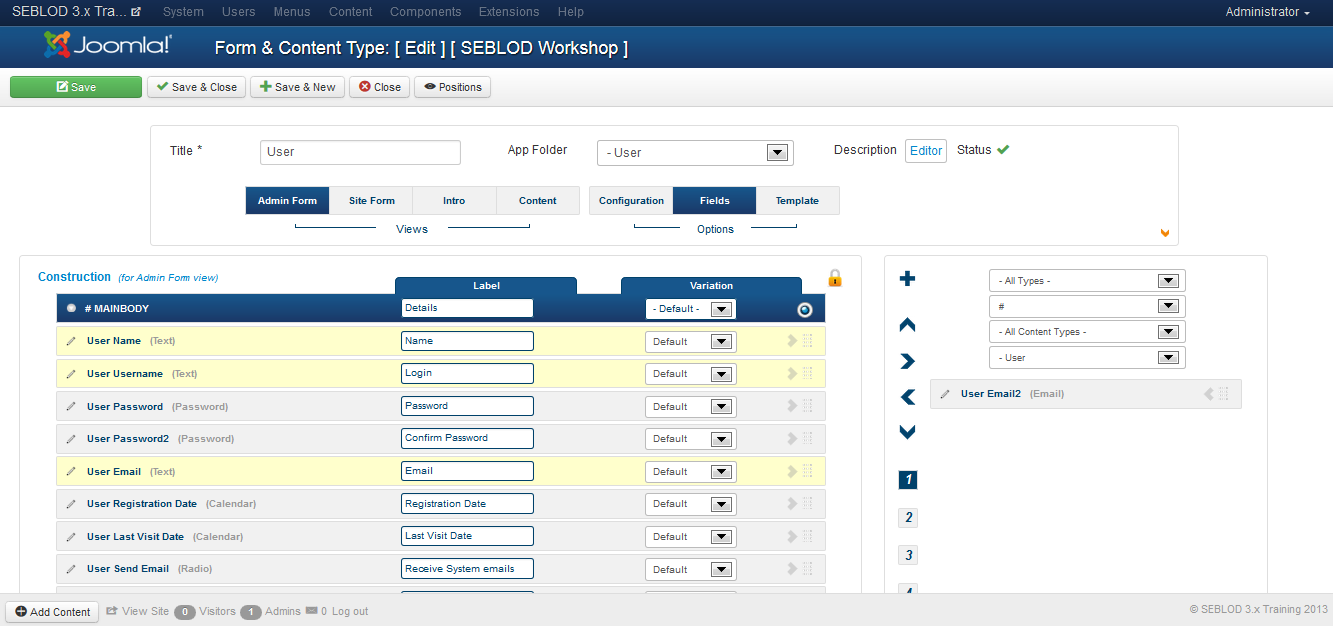This screenshot has width=1333, height=626.
Task: Select page 3 in the pagination column
Action: click(907, 554)
